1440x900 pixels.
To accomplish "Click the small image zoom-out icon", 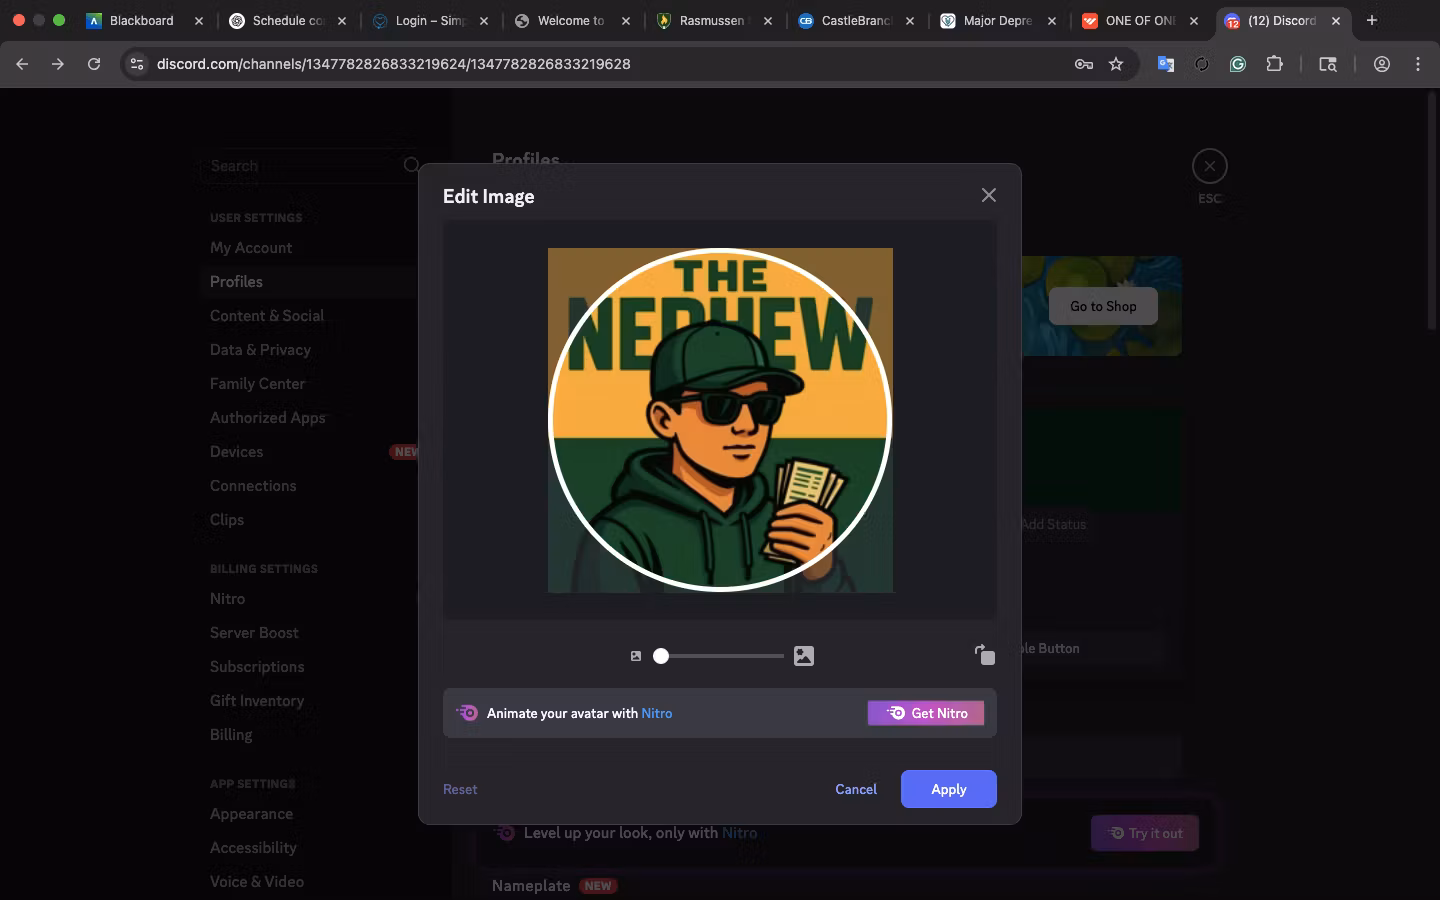I will point(636,656).
